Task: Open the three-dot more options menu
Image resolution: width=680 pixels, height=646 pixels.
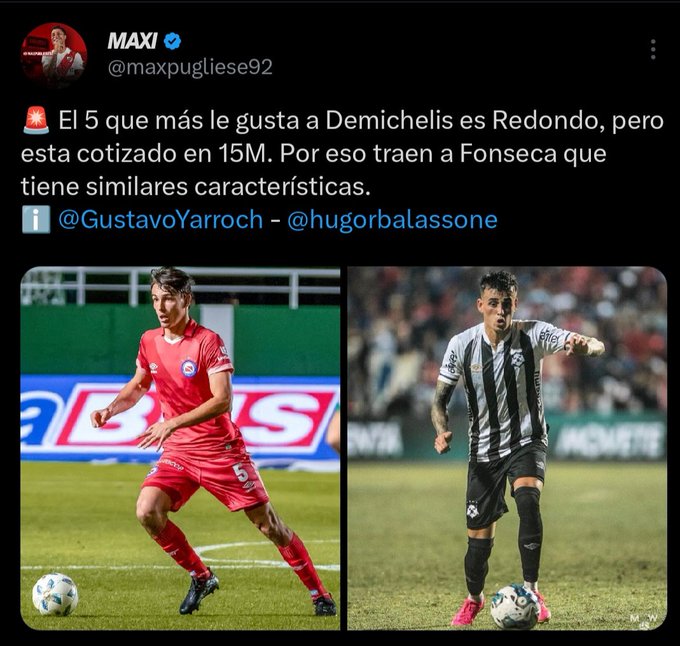Action: [x=653, y=49]
